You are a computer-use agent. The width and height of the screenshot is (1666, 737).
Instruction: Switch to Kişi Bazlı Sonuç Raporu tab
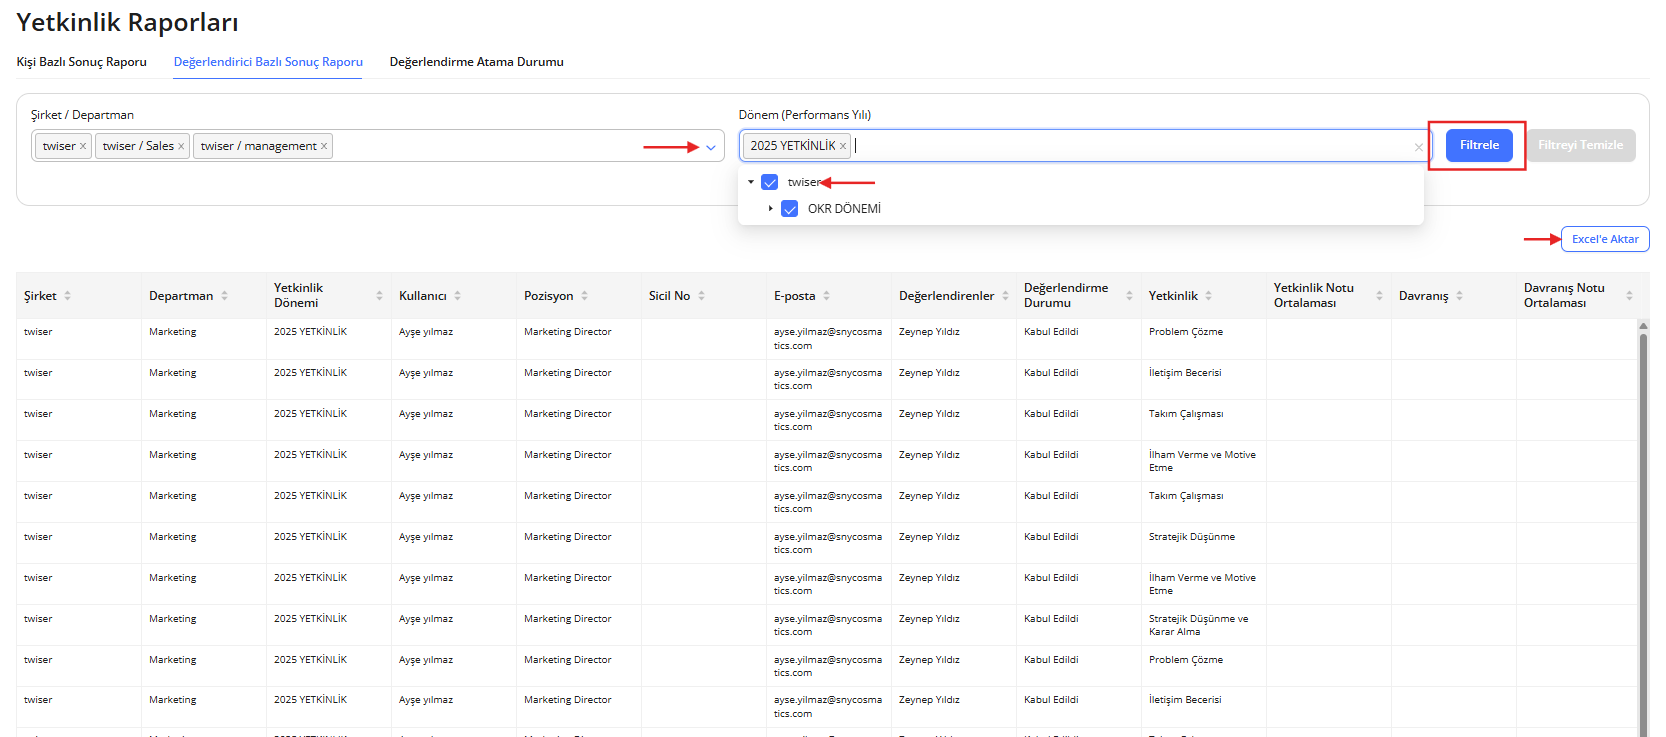pyautogui.click(x=81, y=62)
